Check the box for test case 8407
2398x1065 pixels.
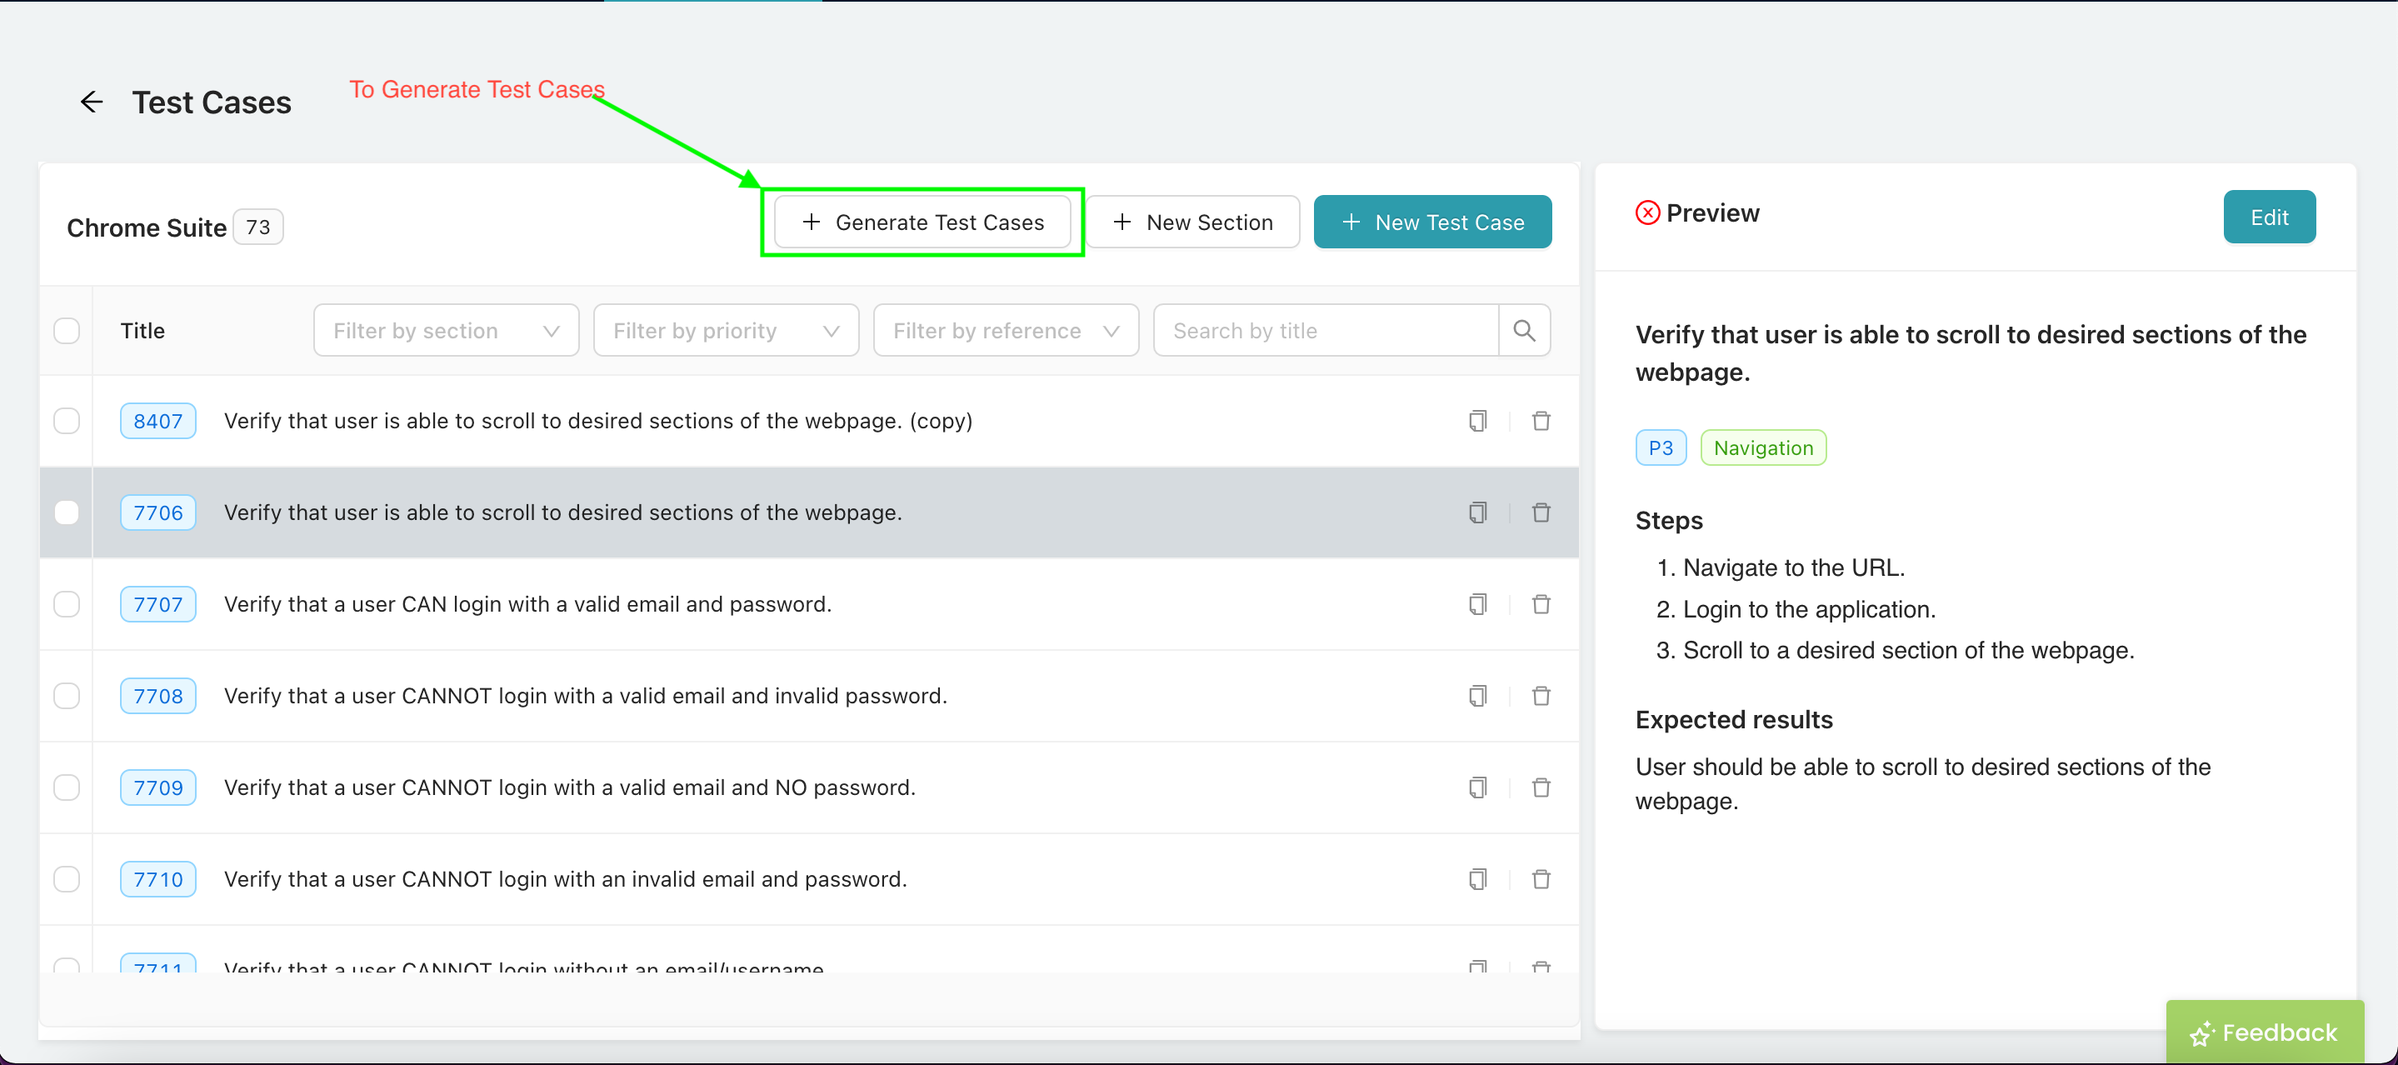coord(67,421)
